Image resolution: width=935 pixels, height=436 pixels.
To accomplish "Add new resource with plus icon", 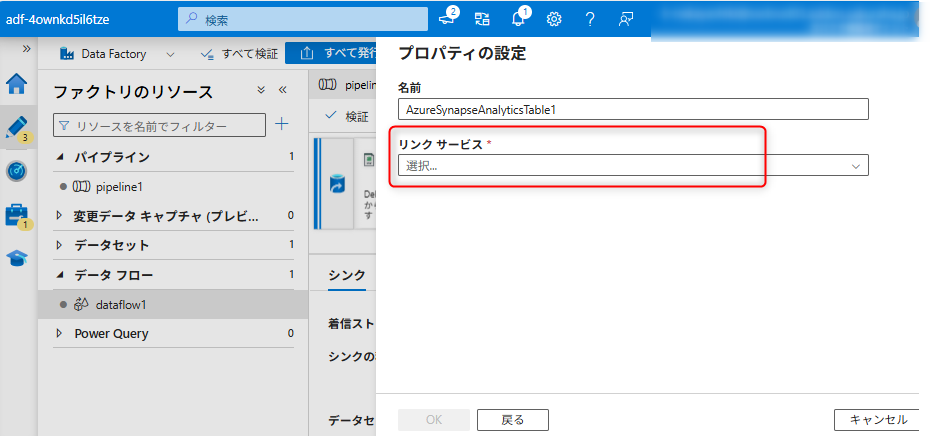I will [x=281, y=124].
